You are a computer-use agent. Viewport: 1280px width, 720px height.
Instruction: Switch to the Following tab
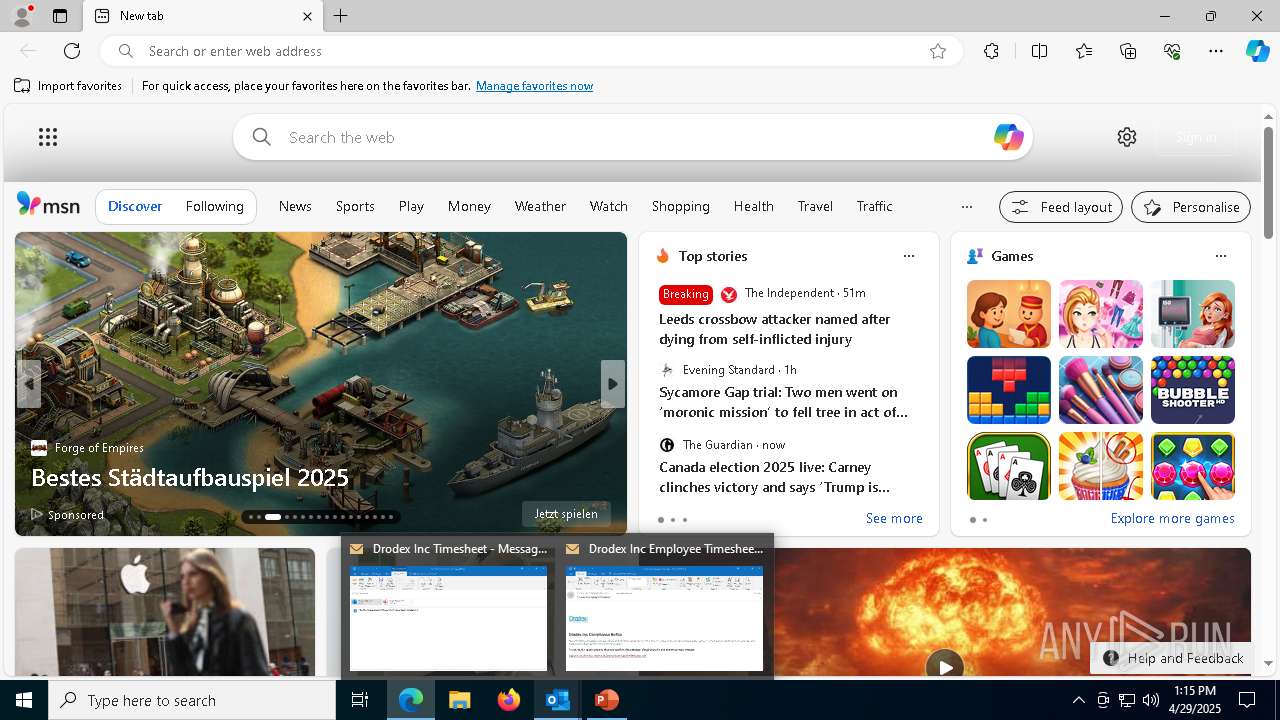click(215, 206)
